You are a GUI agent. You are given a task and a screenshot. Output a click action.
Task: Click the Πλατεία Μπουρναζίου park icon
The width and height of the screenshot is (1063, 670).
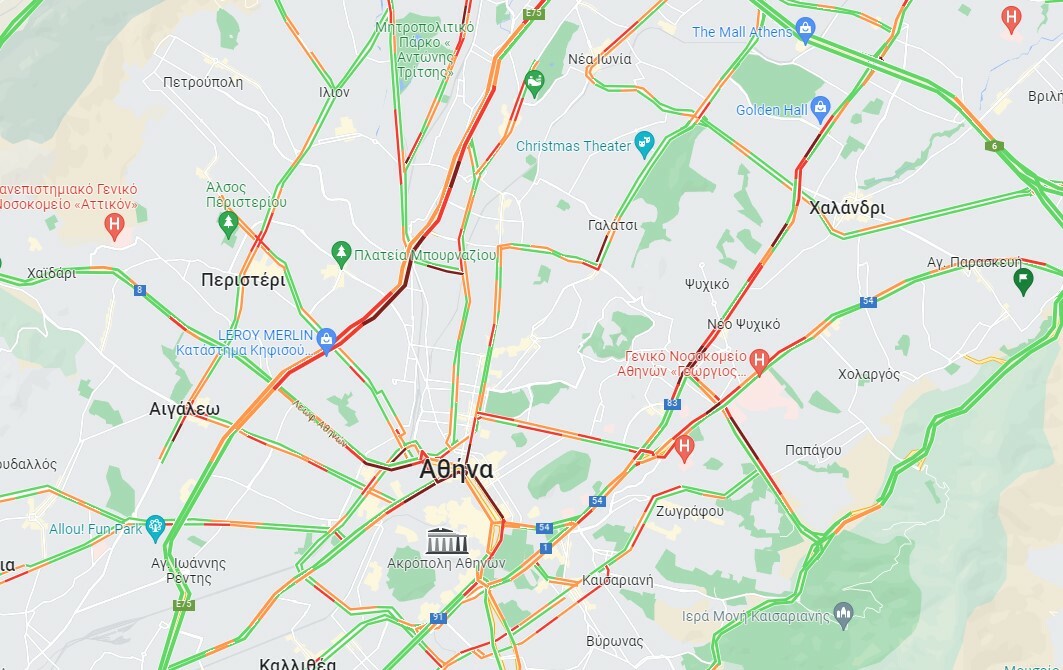(x=341, y=254)
